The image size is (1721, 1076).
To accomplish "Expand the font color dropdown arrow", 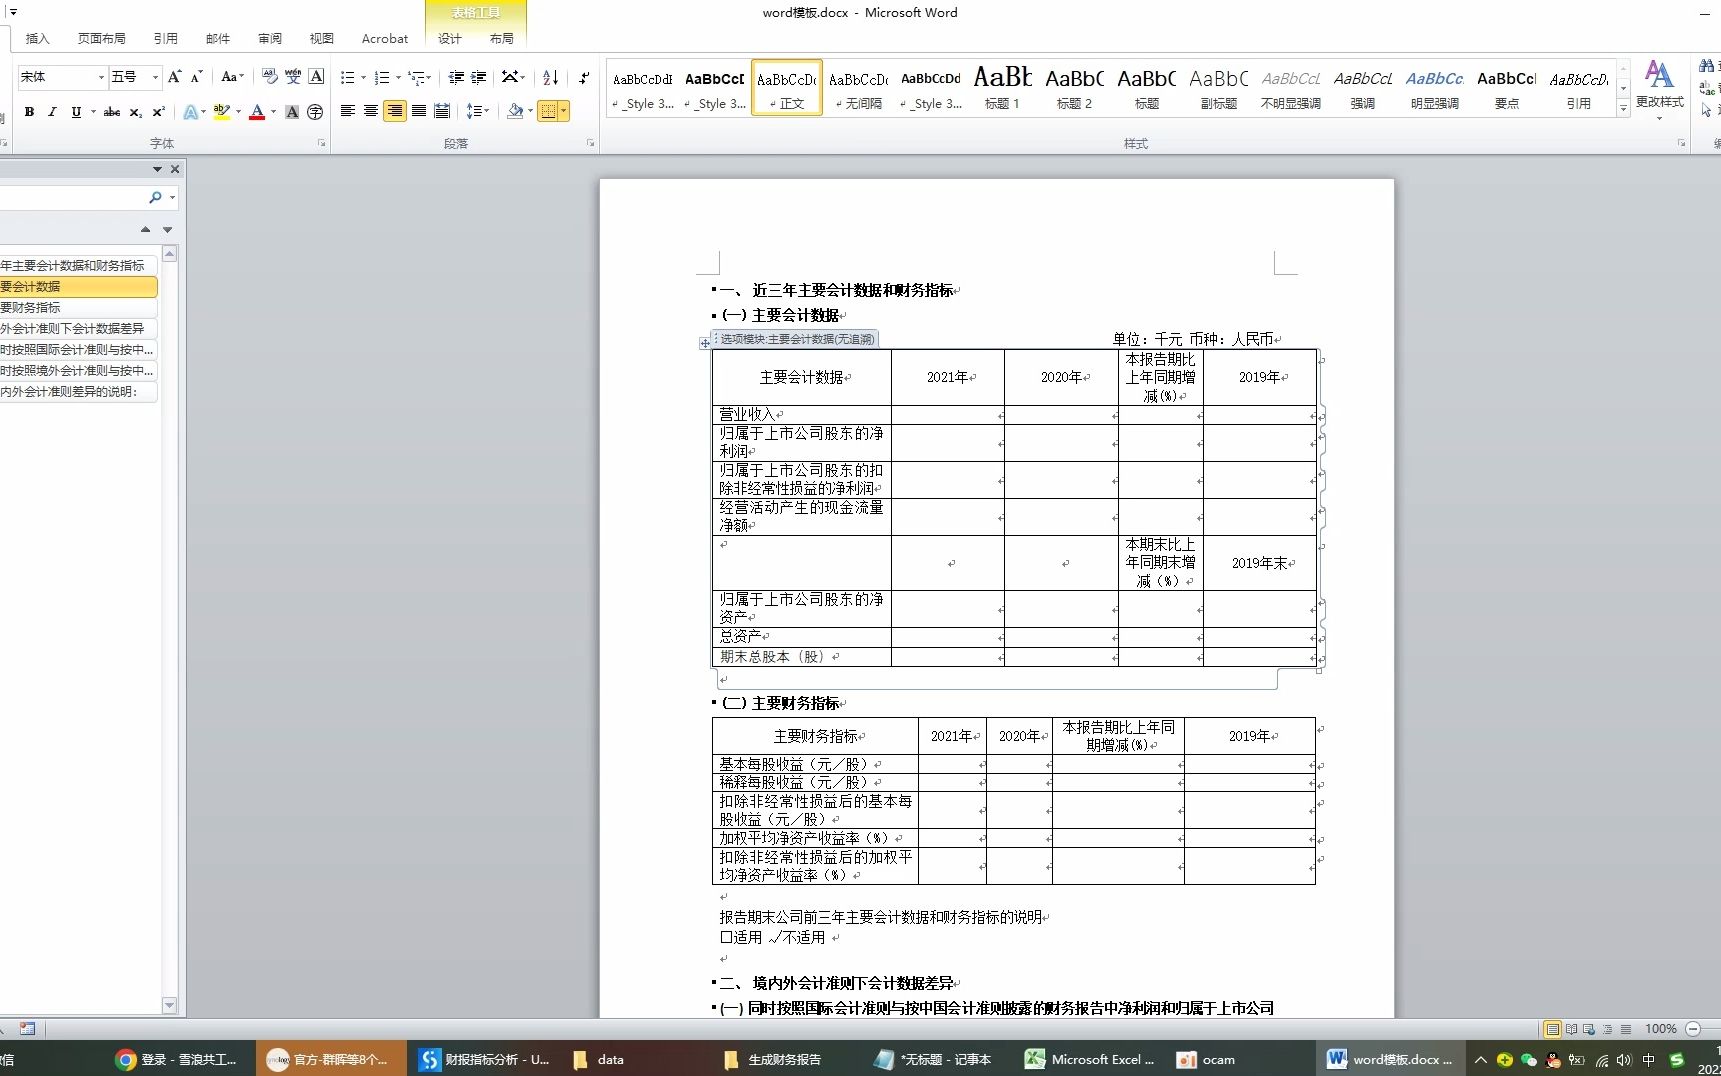I will (x=271, y=112).
